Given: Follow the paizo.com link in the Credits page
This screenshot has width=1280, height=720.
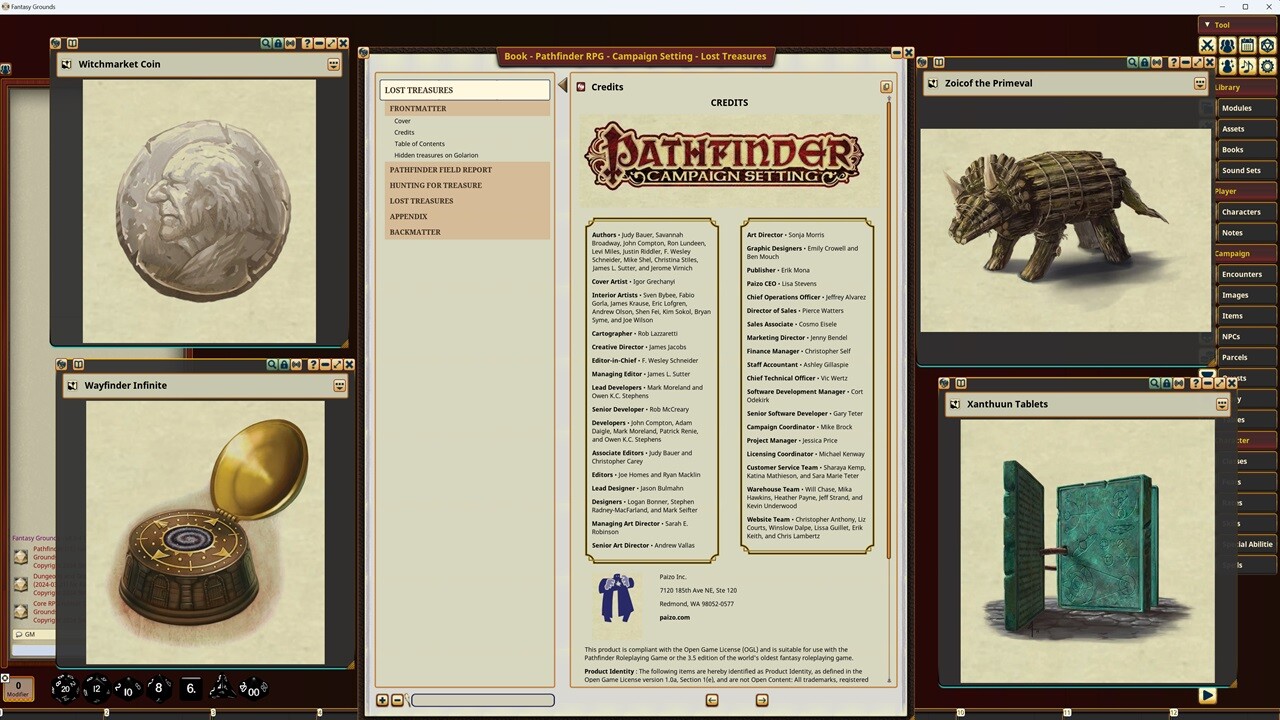Looking at the screenshot, I should [674, 617].
